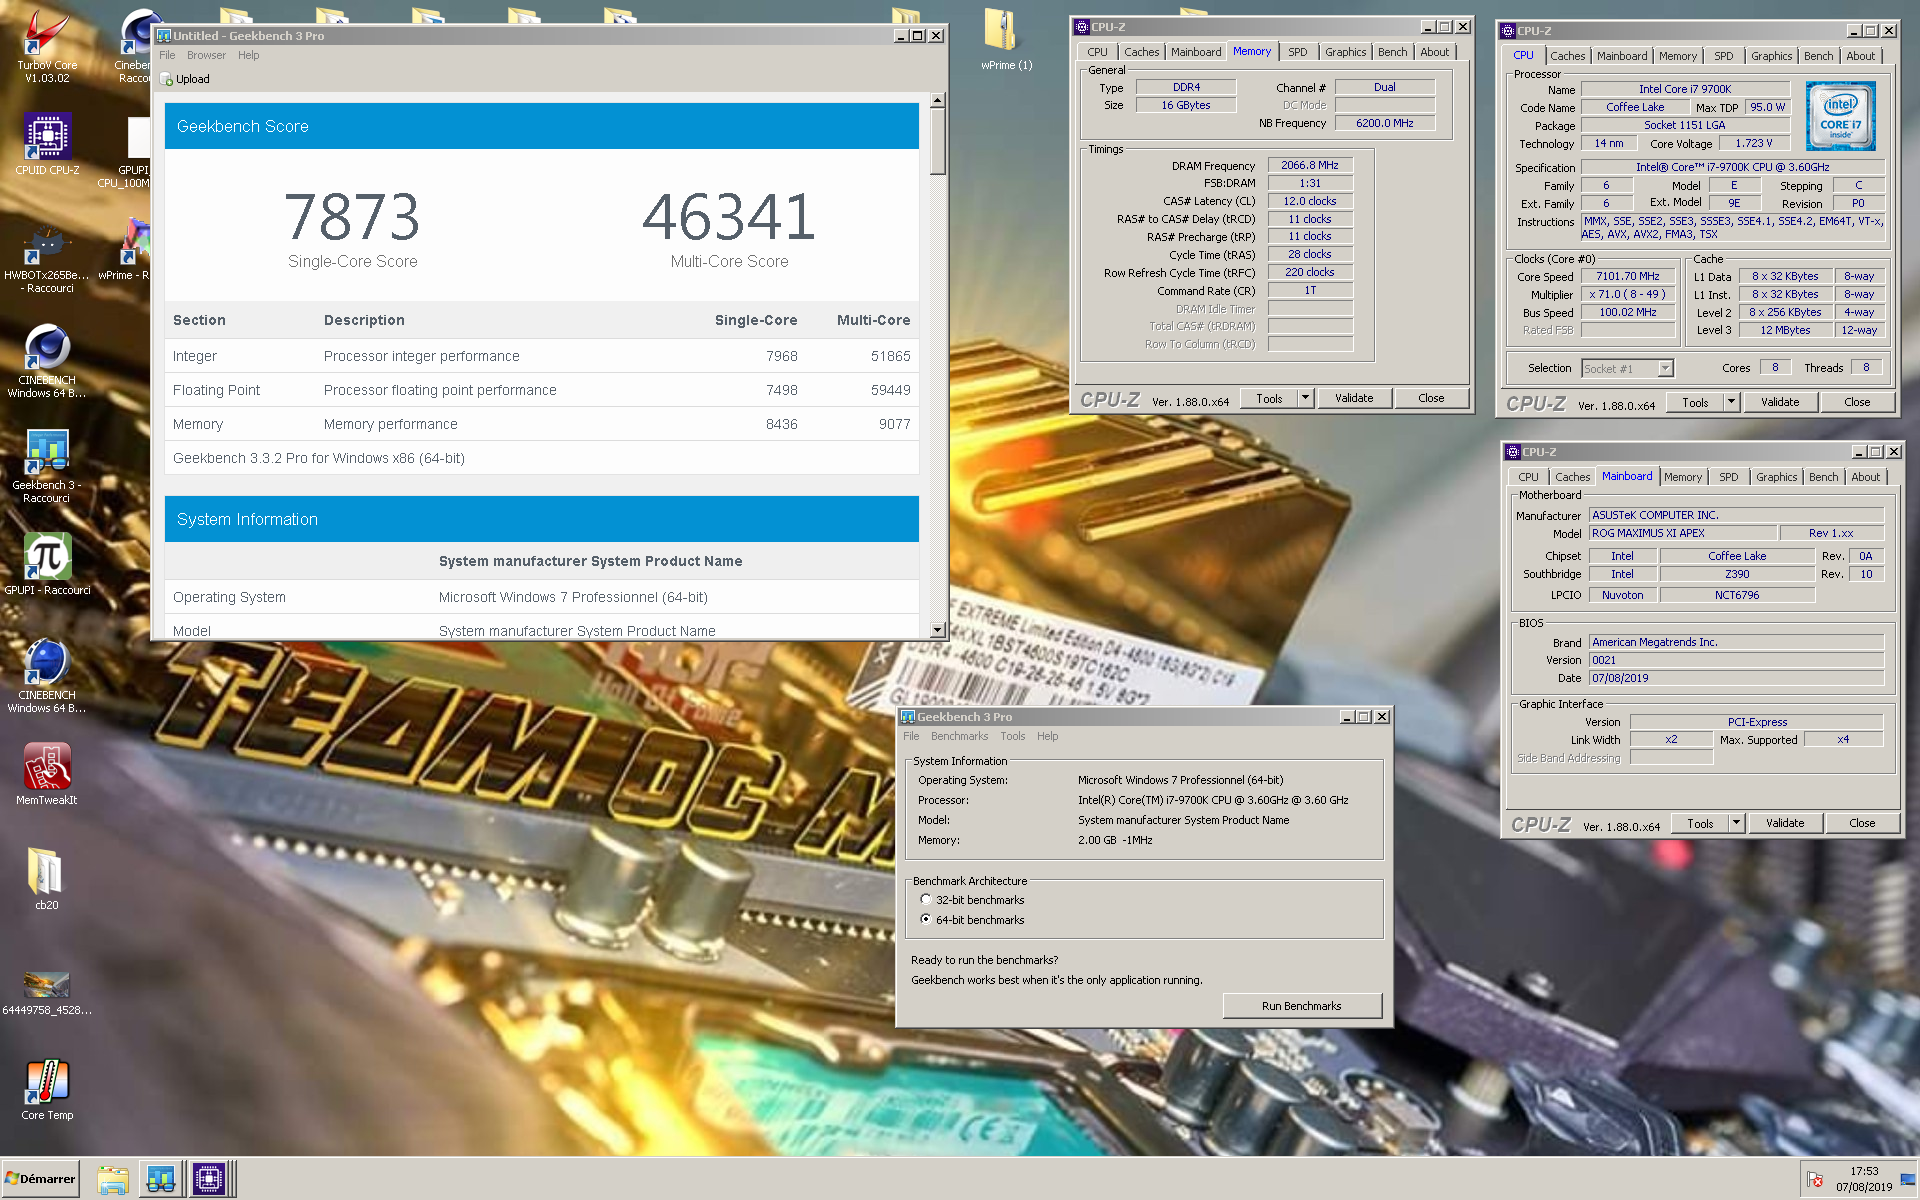Click the BIOS Version 0021 field
Image resolution: width=1920 pixels, height=1200 pixels.
1736,660
